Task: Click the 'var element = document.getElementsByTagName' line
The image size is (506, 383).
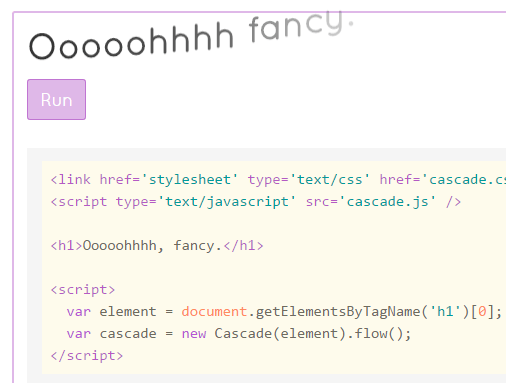Action: [284, 312]
